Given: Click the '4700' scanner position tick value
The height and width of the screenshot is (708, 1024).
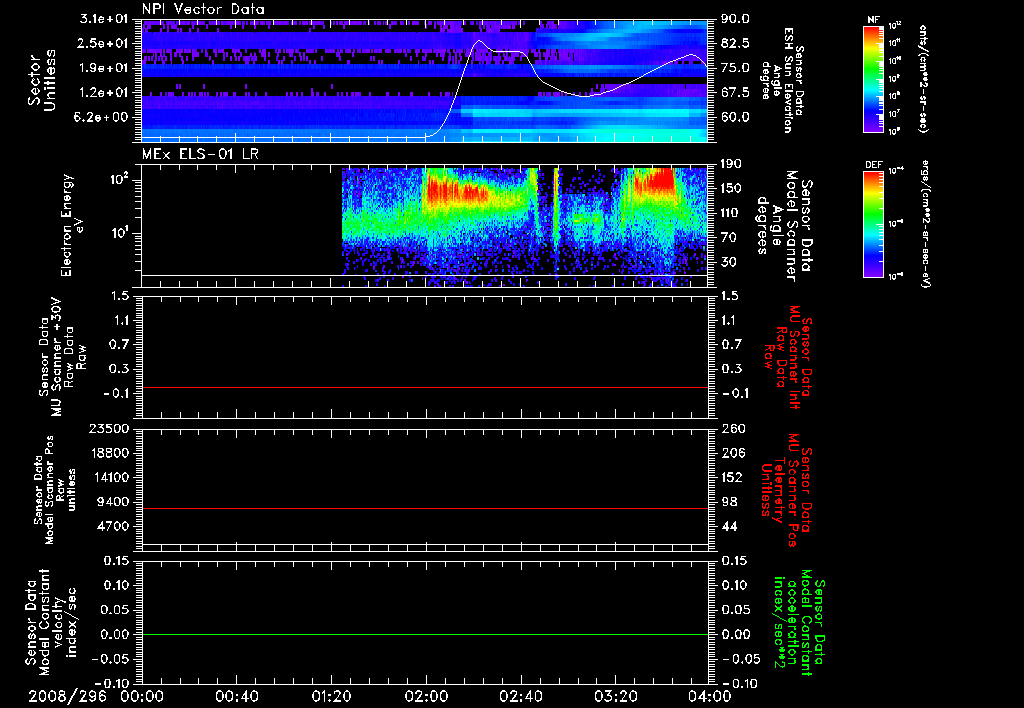Looking at the screenshot, I should click(113, 526).
